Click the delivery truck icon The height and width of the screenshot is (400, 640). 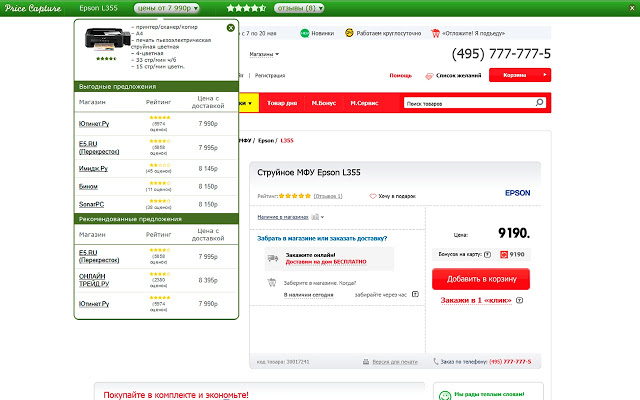point(273,258)
